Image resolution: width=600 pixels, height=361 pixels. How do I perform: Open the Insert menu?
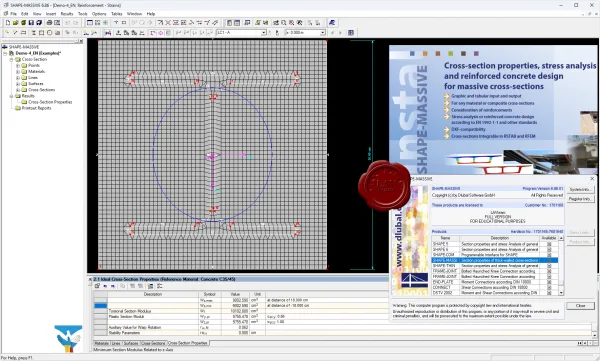[x=51, y=14]
